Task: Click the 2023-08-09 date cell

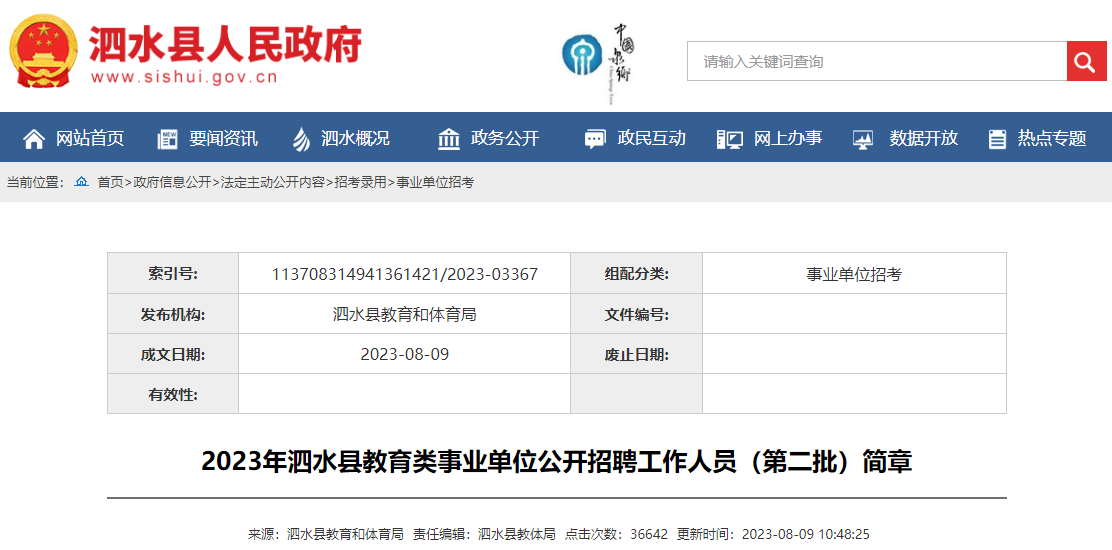Action: click(x=404, y=354)
